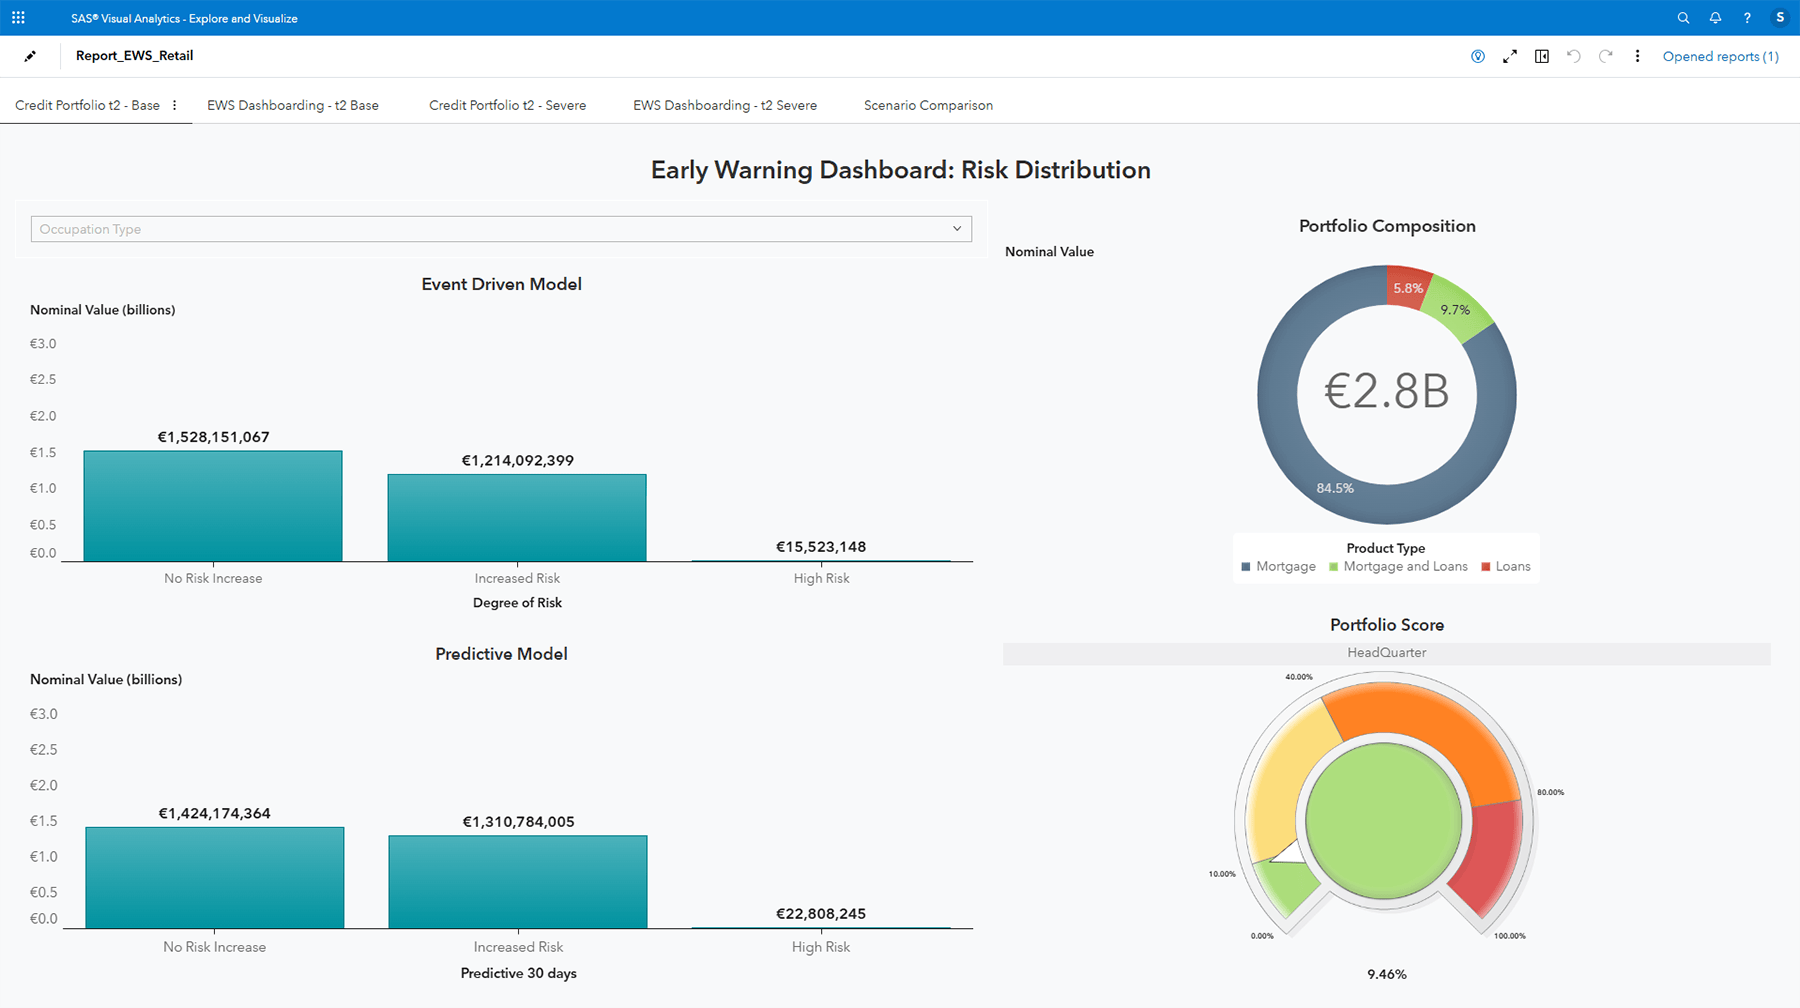Toggle the side panel layout icon
The image size is (1800, 1008).
pyautogui.click(x=1542, y=56)
